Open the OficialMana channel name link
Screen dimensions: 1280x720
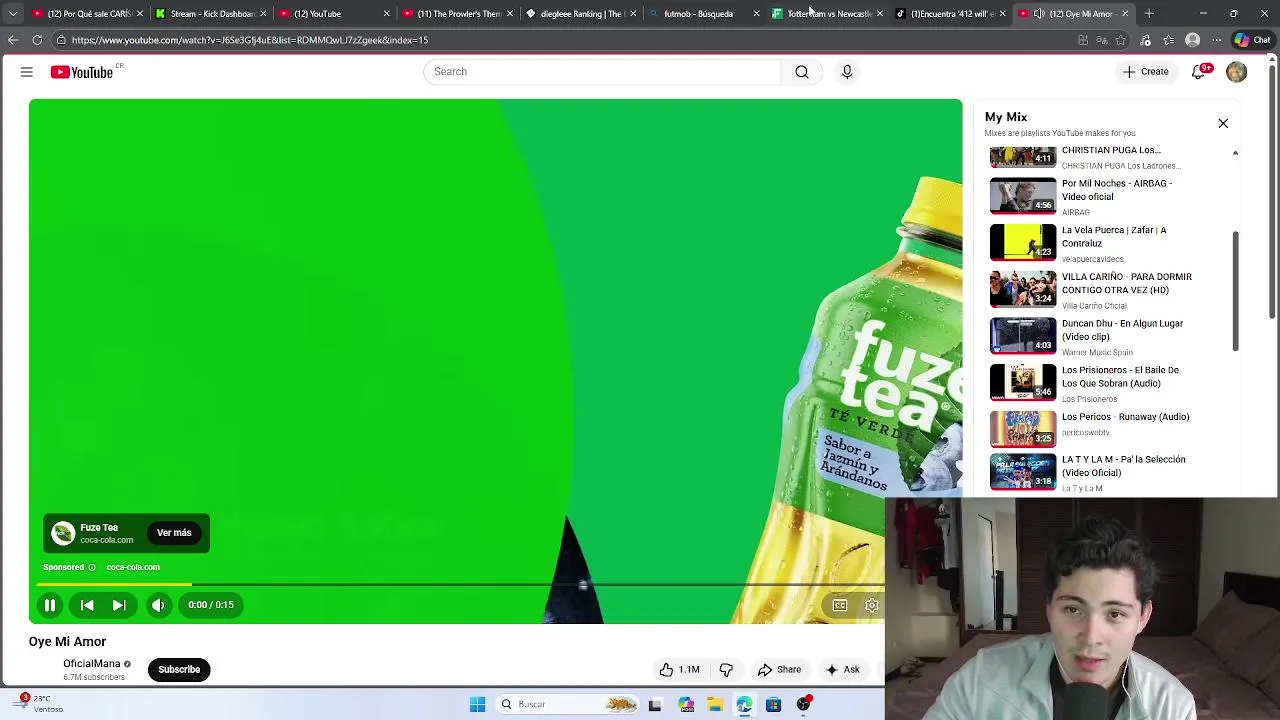click(92, 664)
